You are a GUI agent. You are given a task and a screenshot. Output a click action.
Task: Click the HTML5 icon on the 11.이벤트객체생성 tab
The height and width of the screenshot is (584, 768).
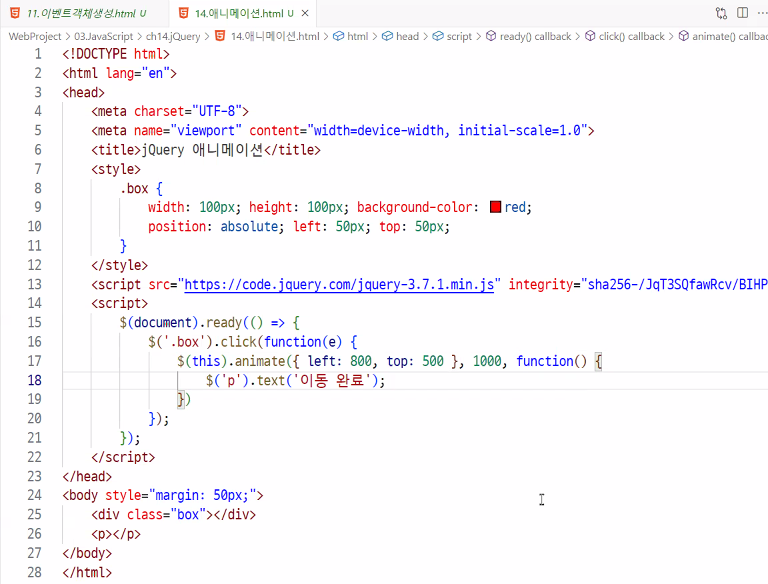point(15,13)
